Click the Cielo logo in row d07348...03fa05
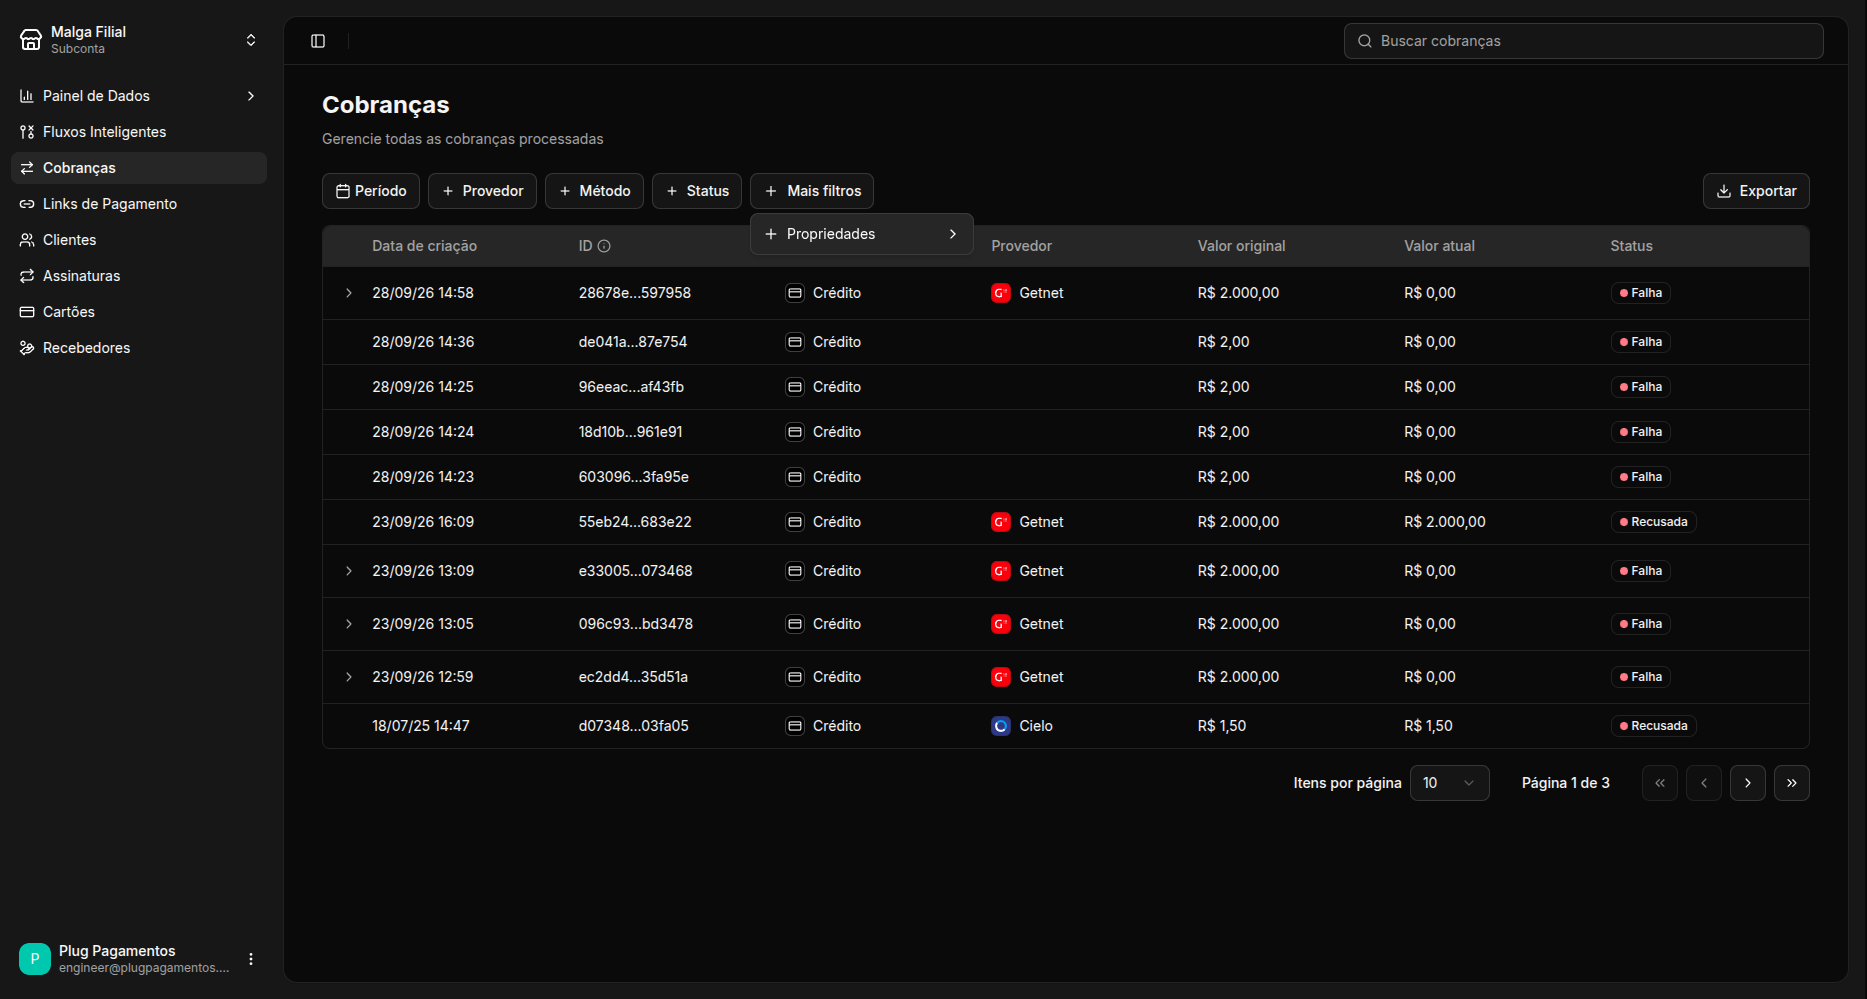The width and height of the screenshot is (1867, 999). [1000, 726]
